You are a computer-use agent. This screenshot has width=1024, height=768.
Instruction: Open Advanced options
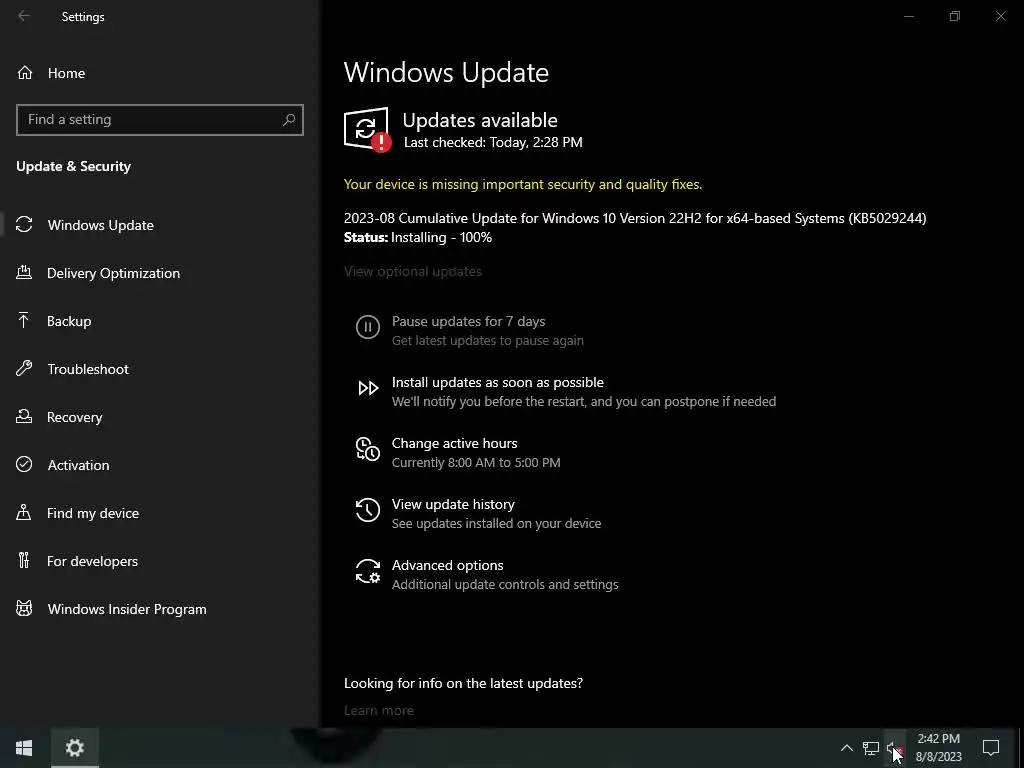(x=447, y=566)
